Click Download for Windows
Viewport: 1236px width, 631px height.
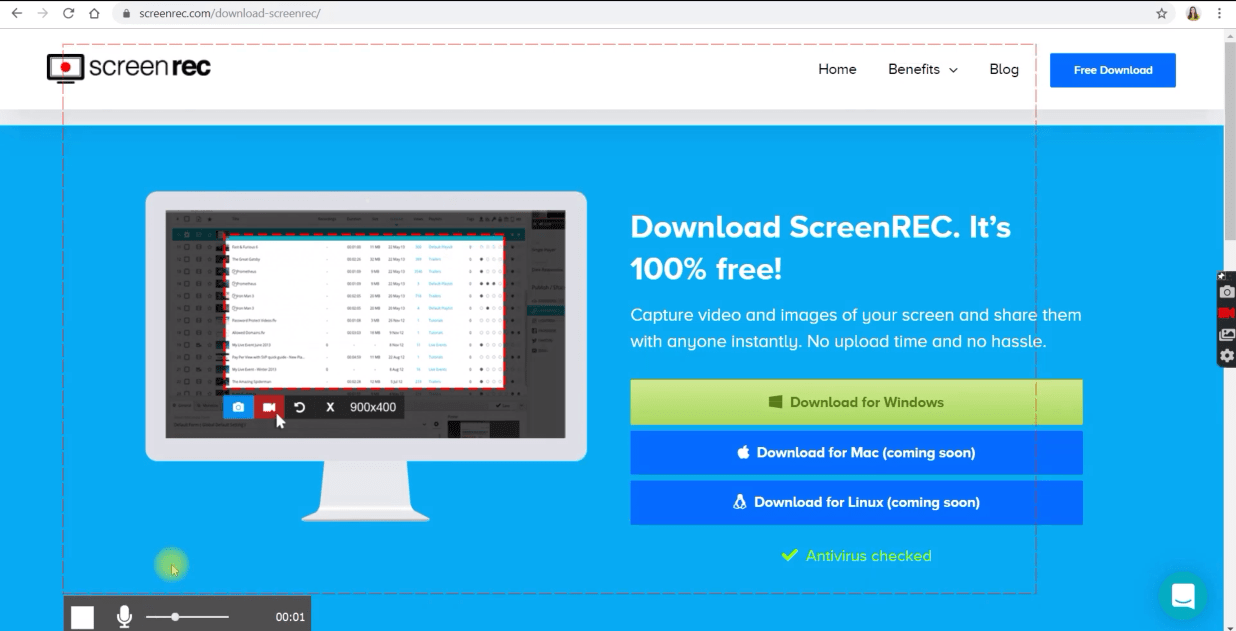[x=856, y=402]
